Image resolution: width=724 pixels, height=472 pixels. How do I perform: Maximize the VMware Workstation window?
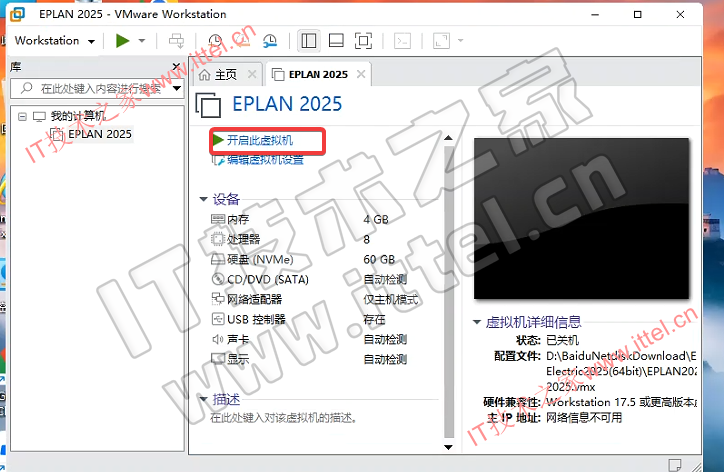638,14
